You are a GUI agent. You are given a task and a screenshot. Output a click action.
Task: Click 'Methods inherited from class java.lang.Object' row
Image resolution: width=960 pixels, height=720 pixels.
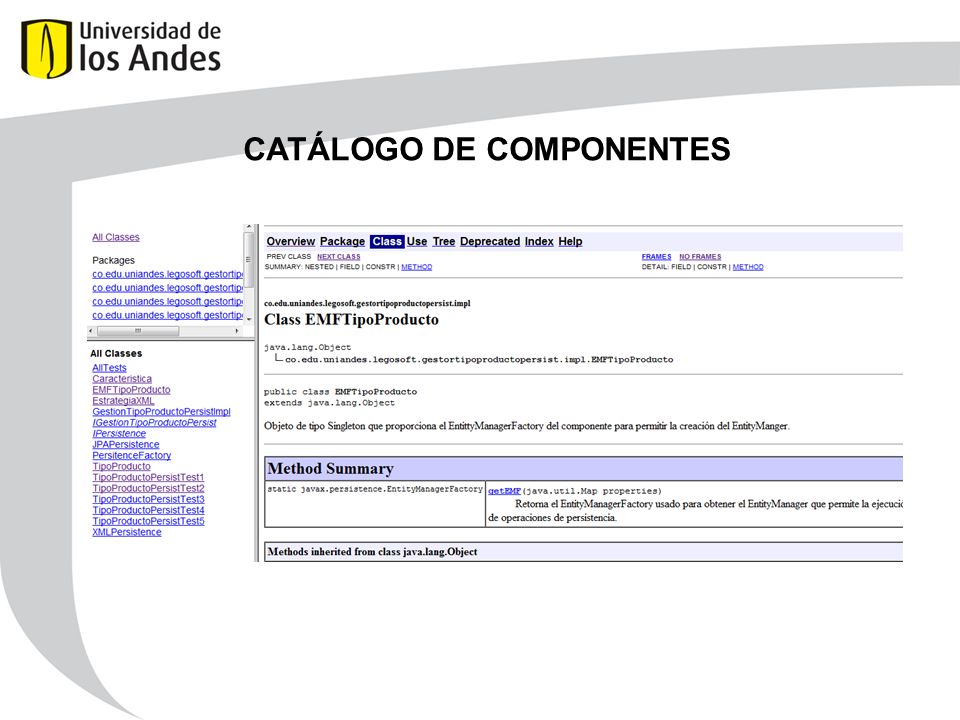(583, 552)
